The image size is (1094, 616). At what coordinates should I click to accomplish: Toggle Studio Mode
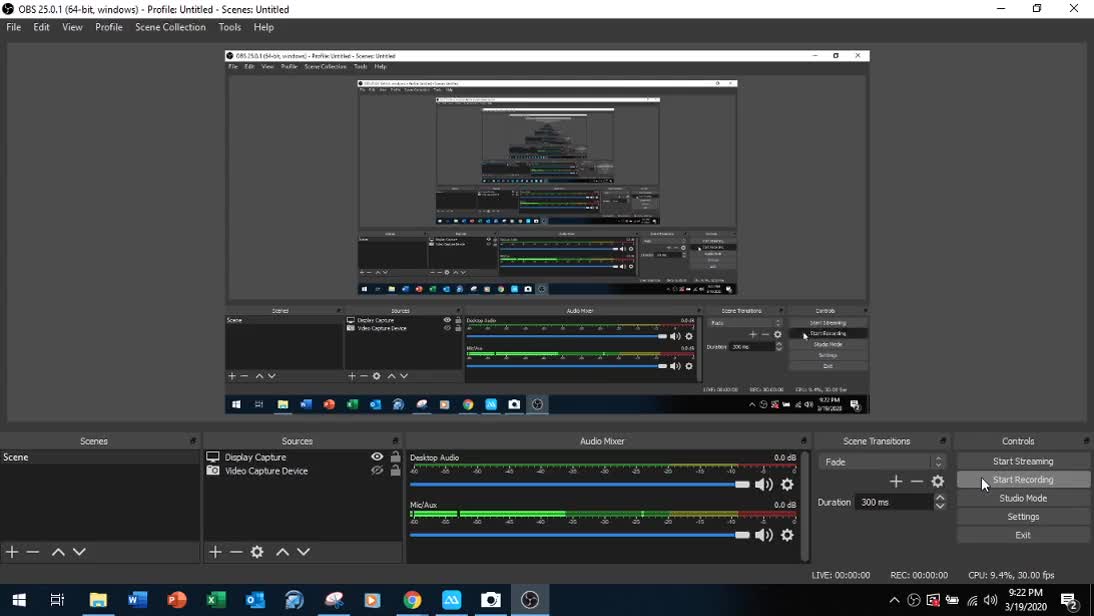[1023, 498]
